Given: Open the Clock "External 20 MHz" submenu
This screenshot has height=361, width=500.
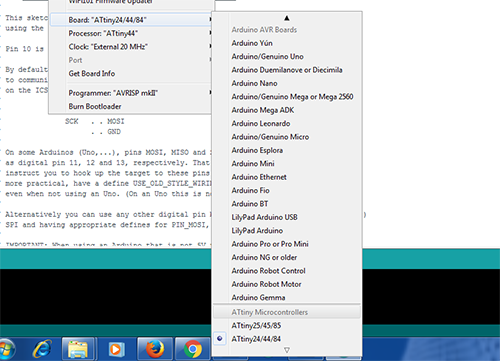Looking at the screenshot, I should click(131, 47).
